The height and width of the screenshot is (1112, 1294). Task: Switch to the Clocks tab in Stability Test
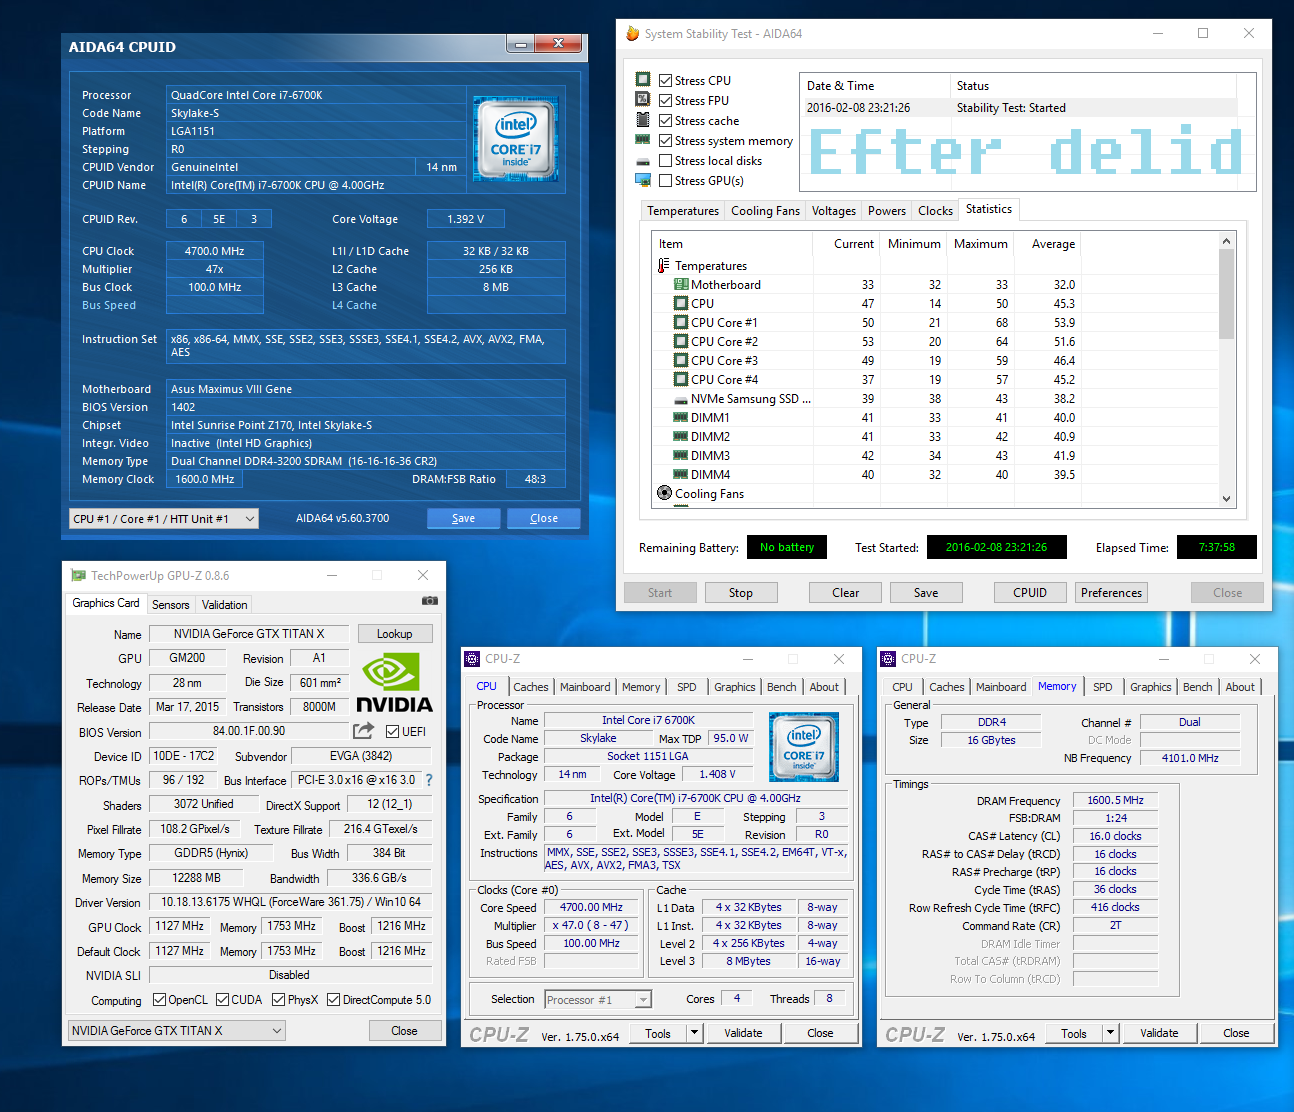pos(935,211)
